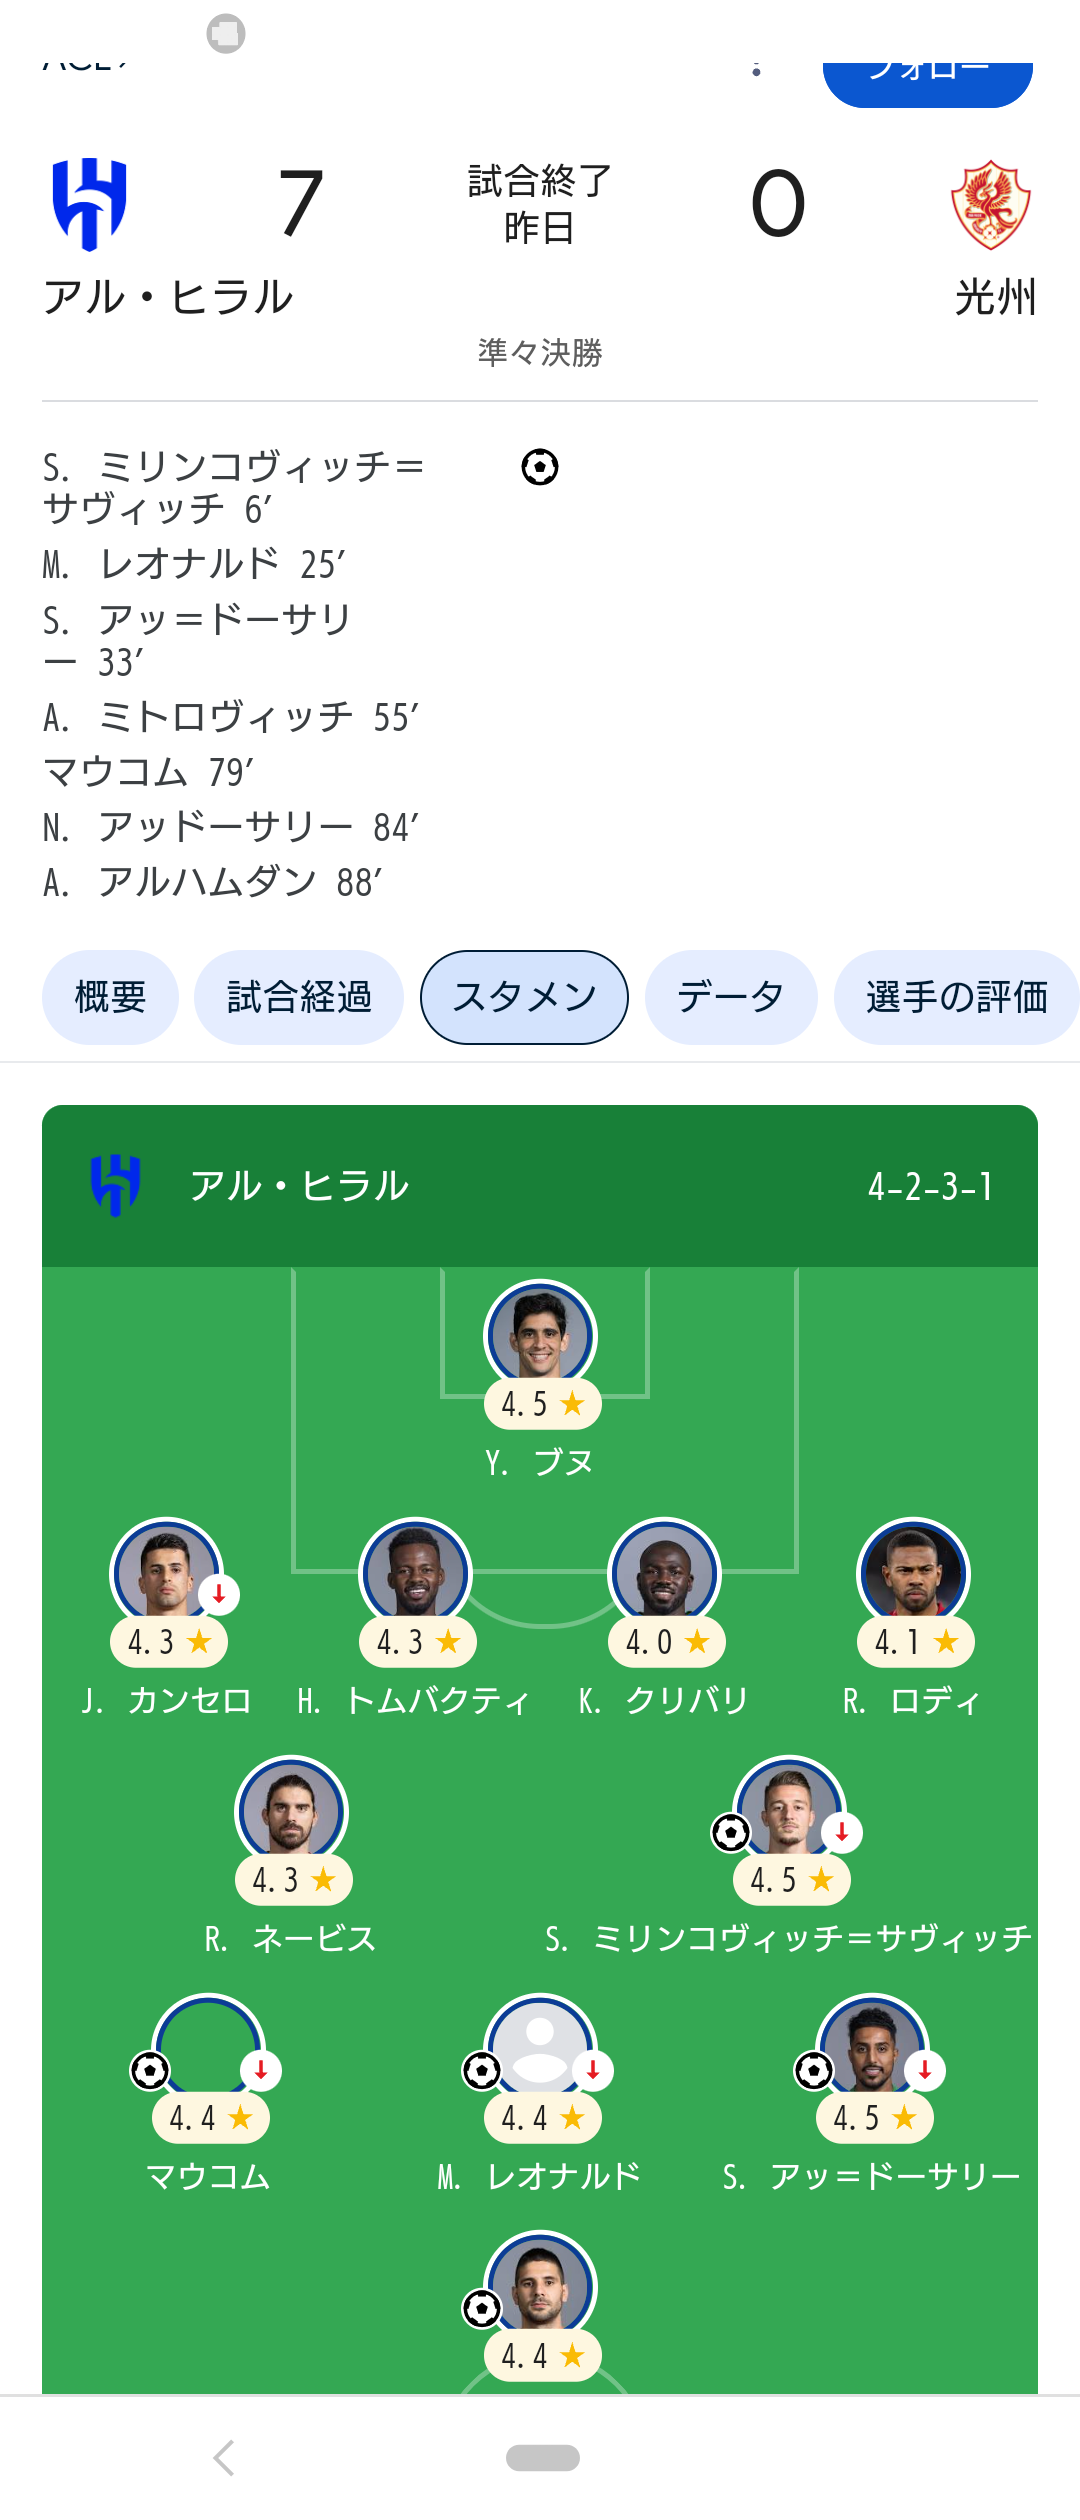Tap the Al Hilal logo in lineup header
Image resolution: width=1080 pixels, height=2520 pixels.
coord(116,1185)
